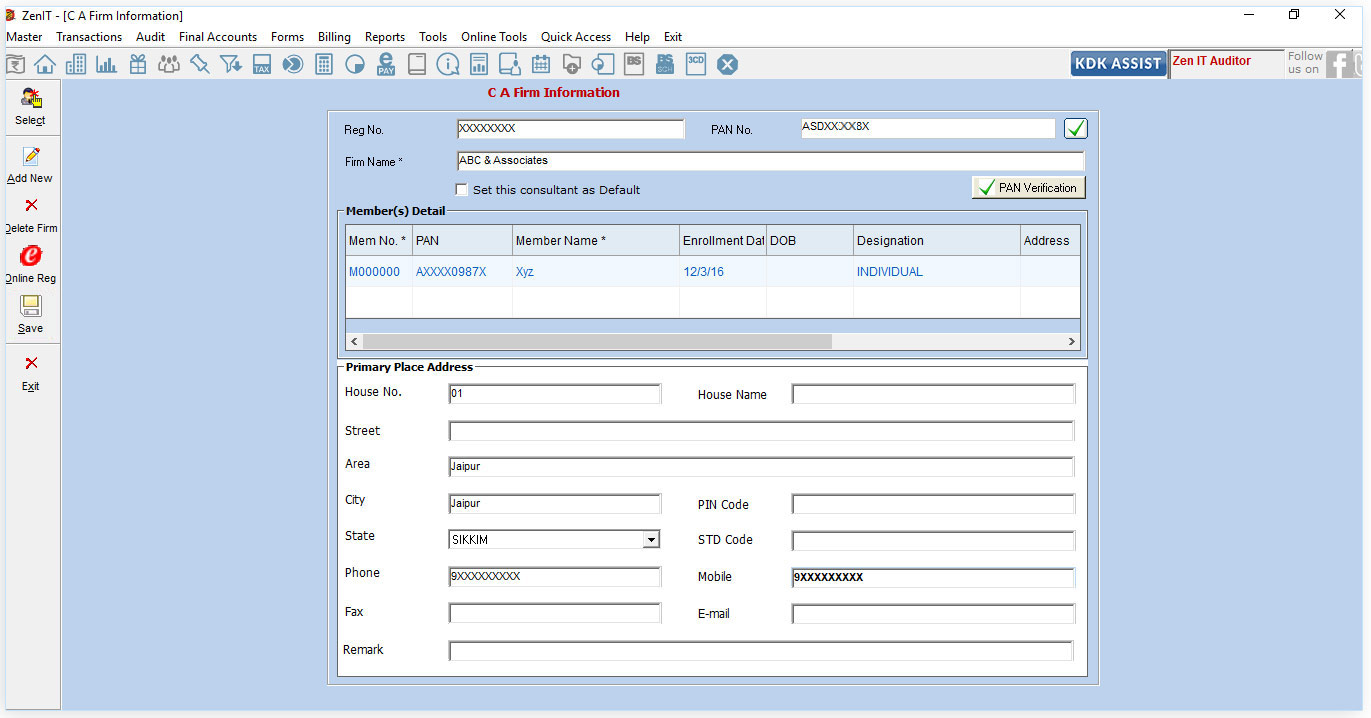Click the KDK ASSIST button
This screenshot has height=718, width=1371.
(x=1117, y=64)
